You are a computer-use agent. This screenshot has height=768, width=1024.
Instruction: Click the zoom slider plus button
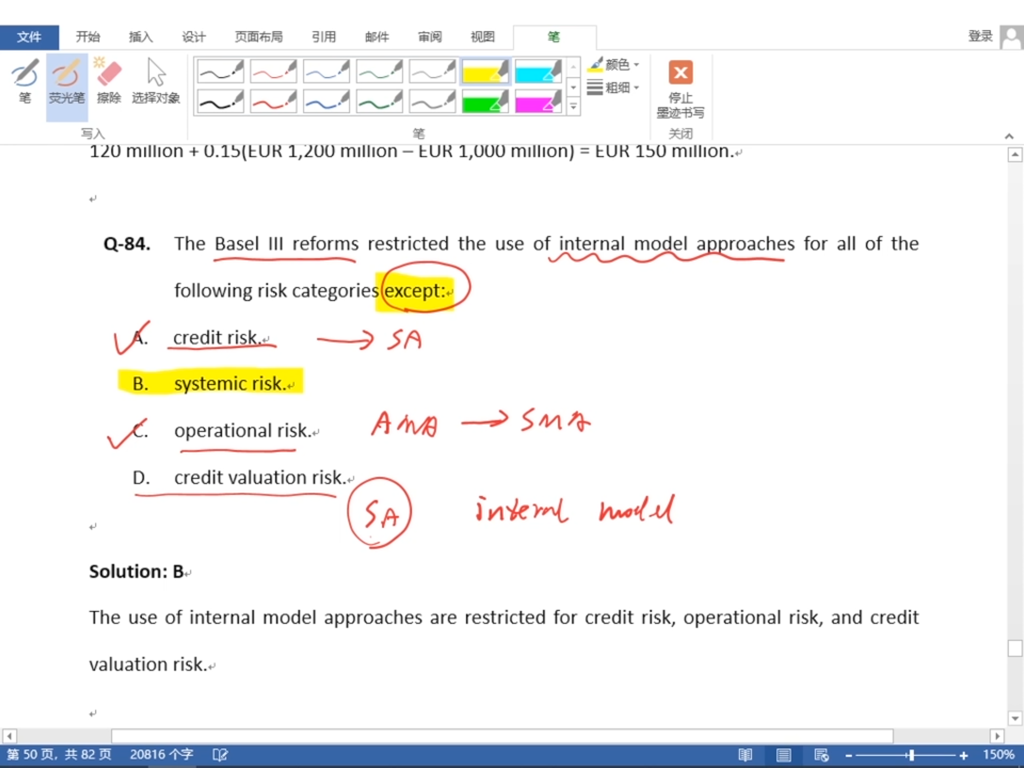tap(964, 755)
